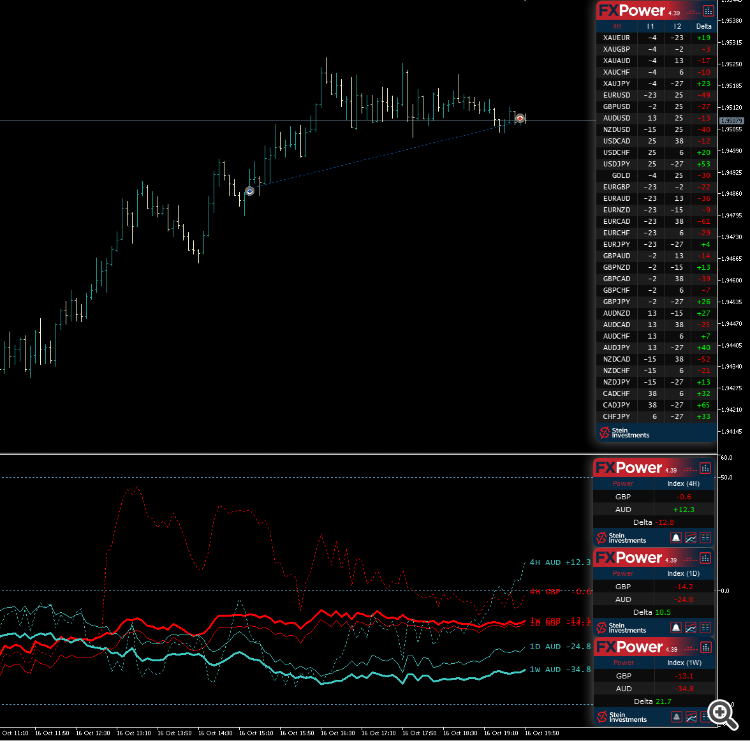Click the '1D AUD -24.8' line label
Screen dimensions: 750x741
pos(560,647)
